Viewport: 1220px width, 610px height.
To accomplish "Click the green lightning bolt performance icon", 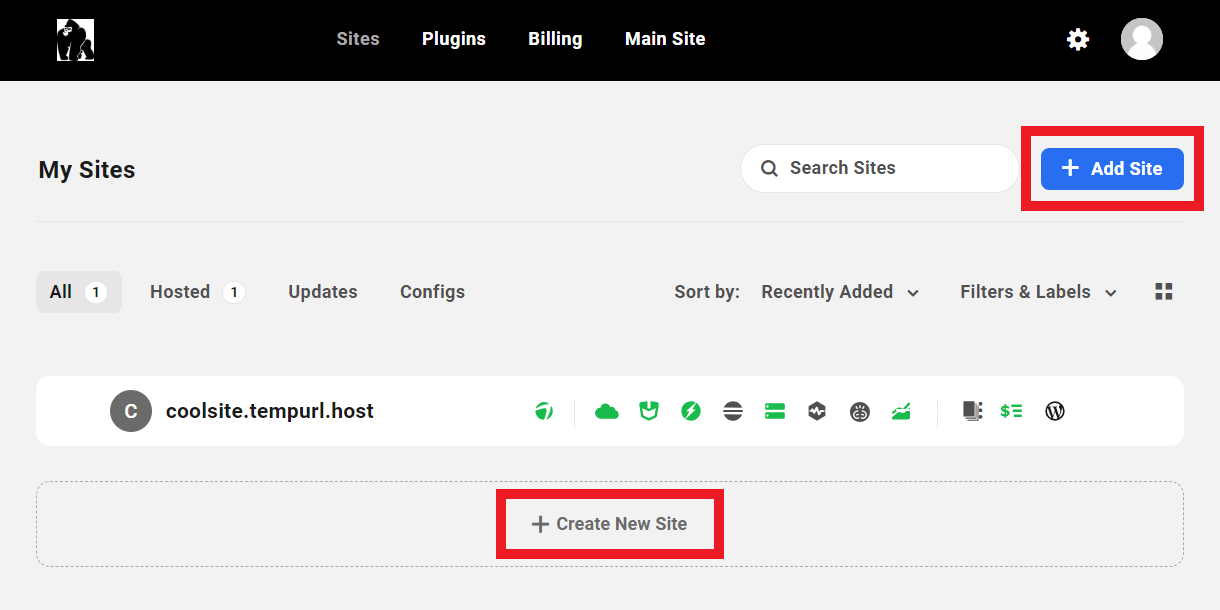I will point(691,411).
